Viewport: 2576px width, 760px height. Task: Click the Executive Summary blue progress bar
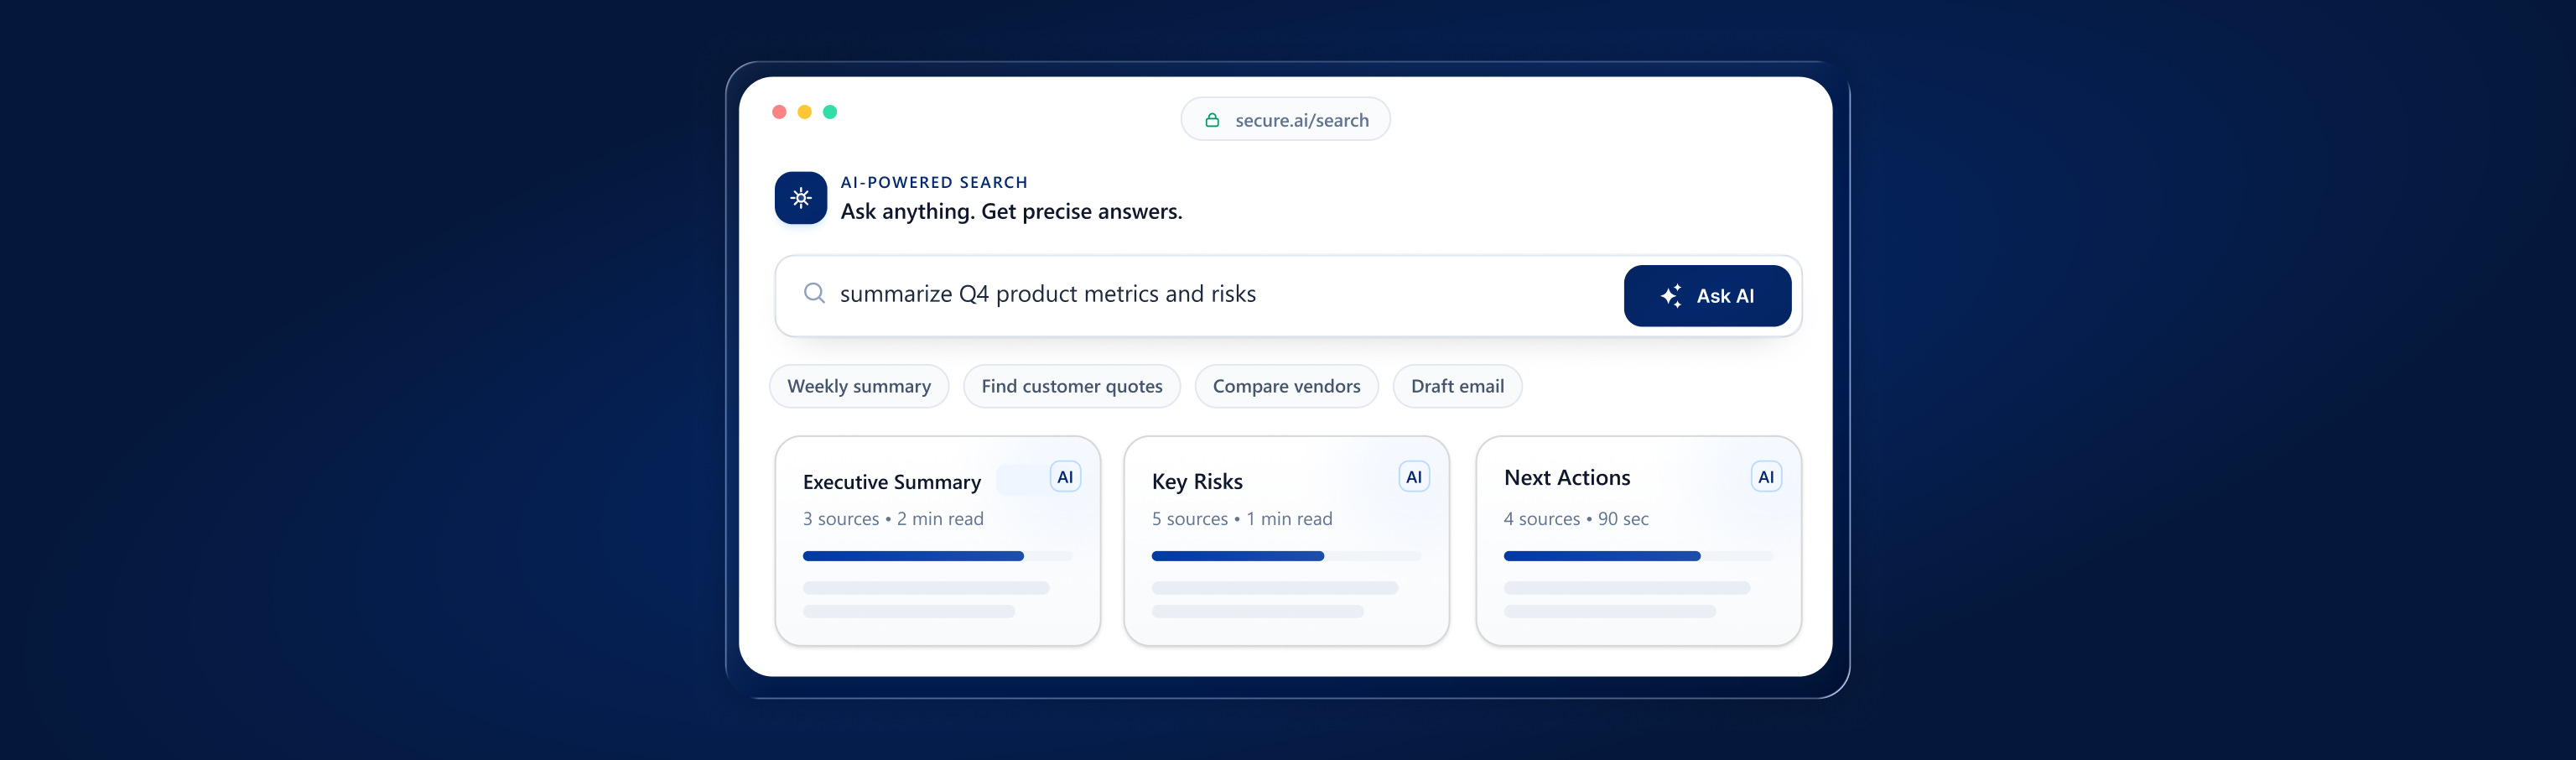coord(912,556)
